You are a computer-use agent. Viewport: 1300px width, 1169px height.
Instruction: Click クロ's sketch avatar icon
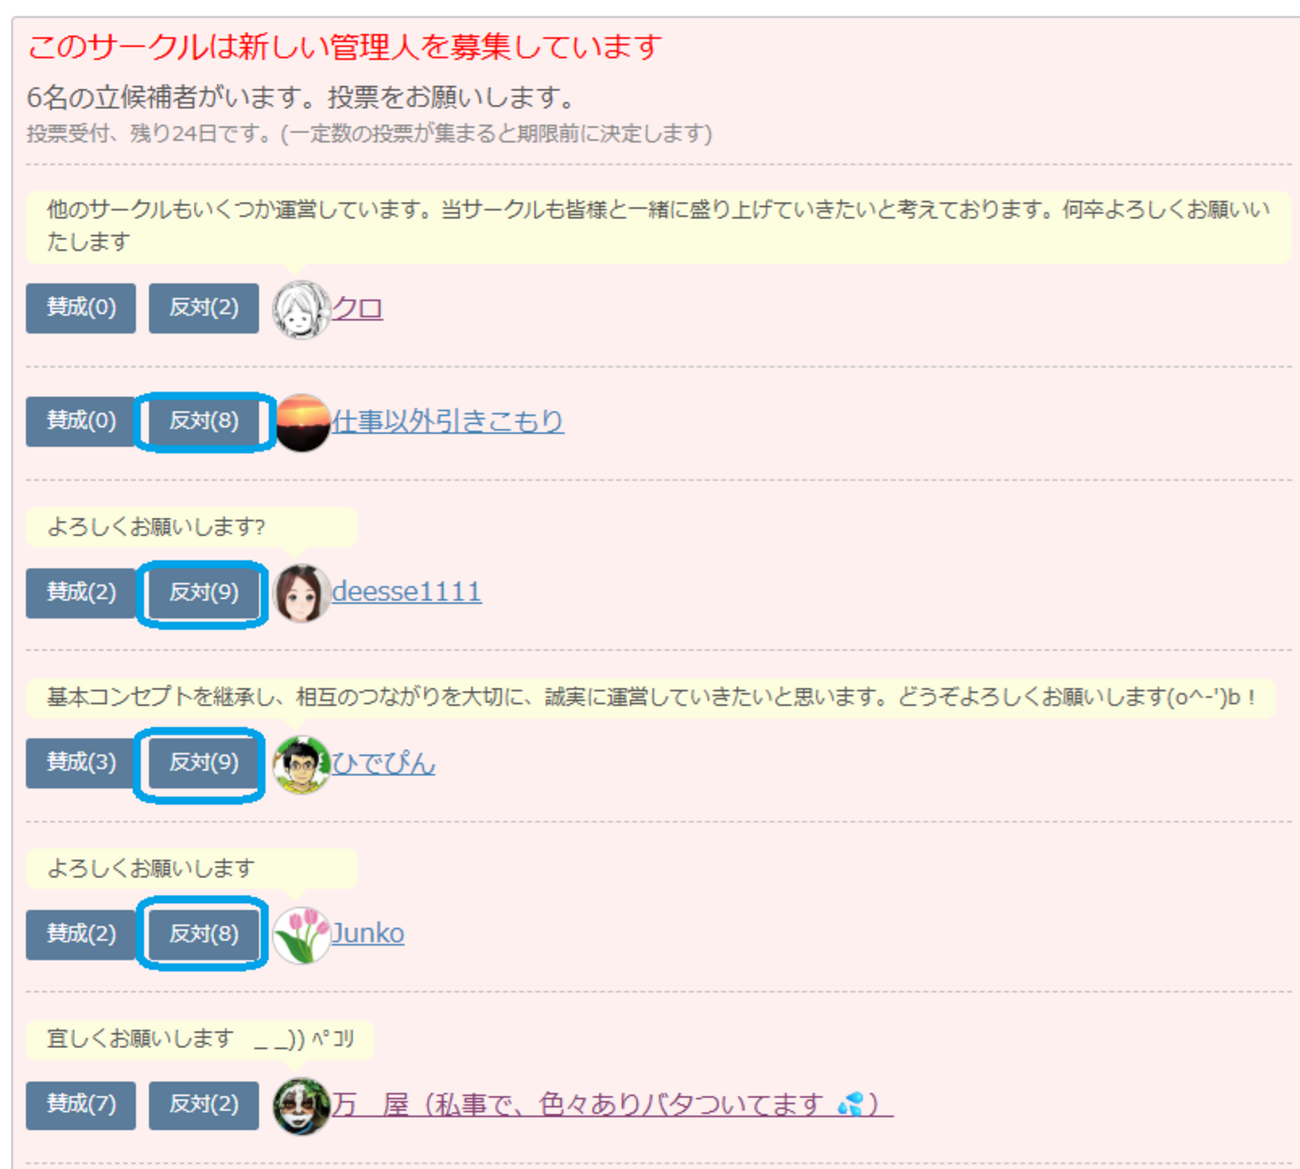click(302, 309)
